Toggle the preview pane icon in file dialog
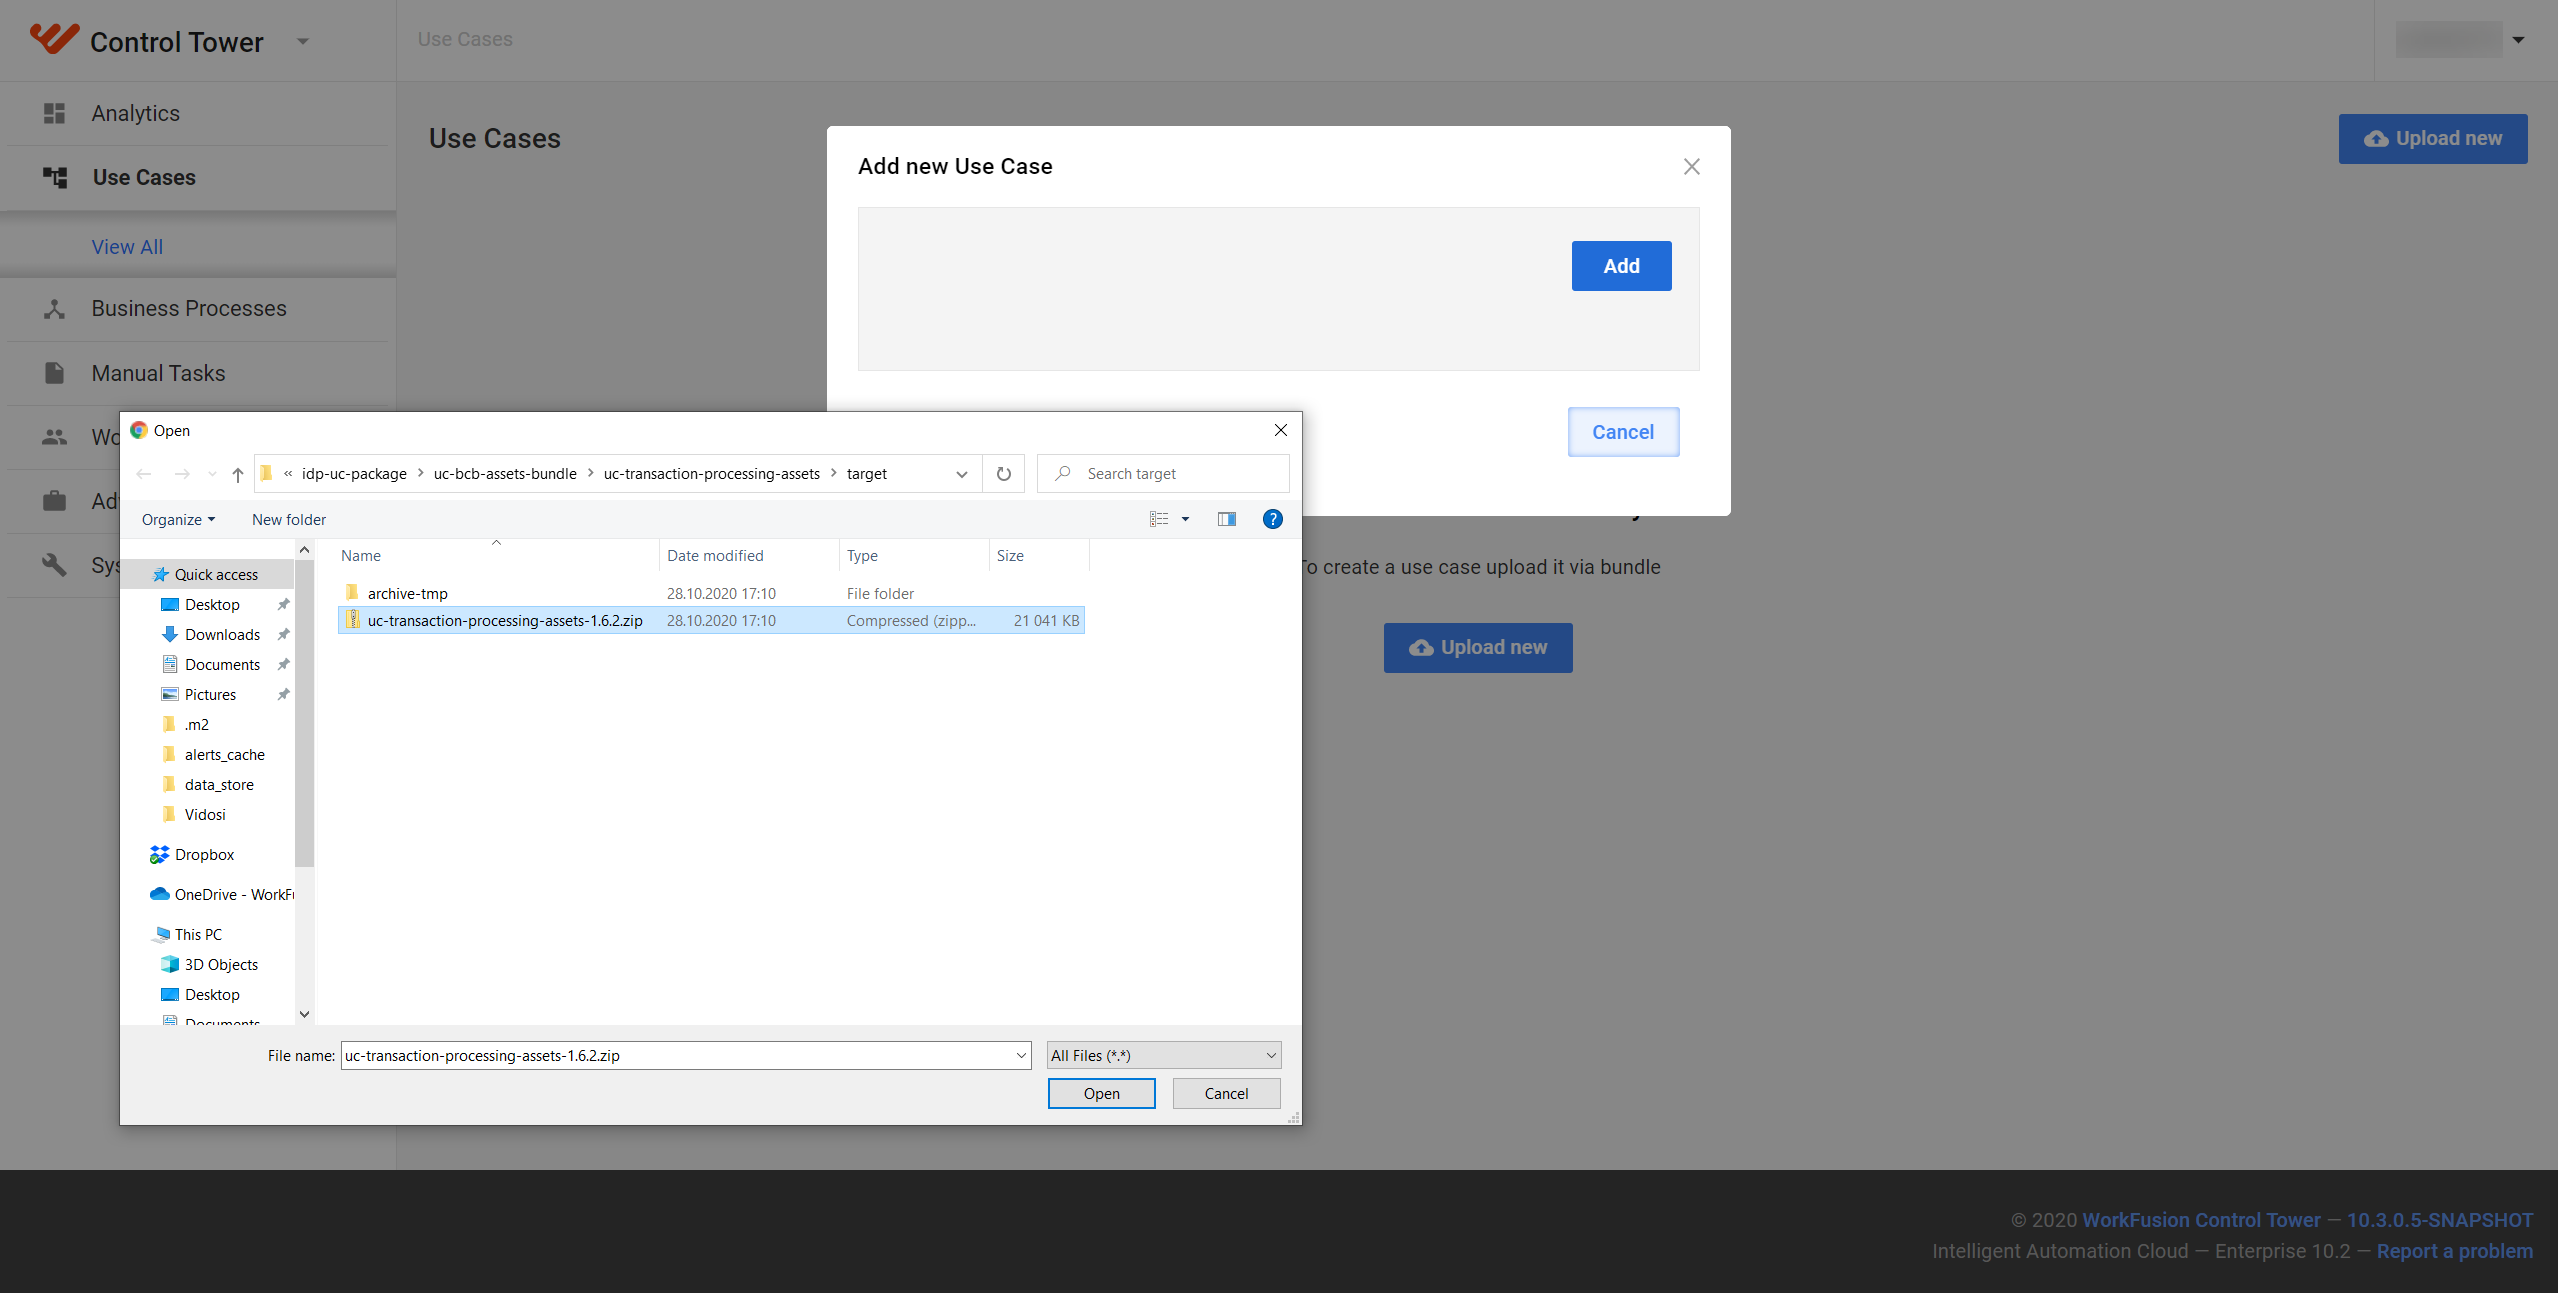 click(1227, 519)
